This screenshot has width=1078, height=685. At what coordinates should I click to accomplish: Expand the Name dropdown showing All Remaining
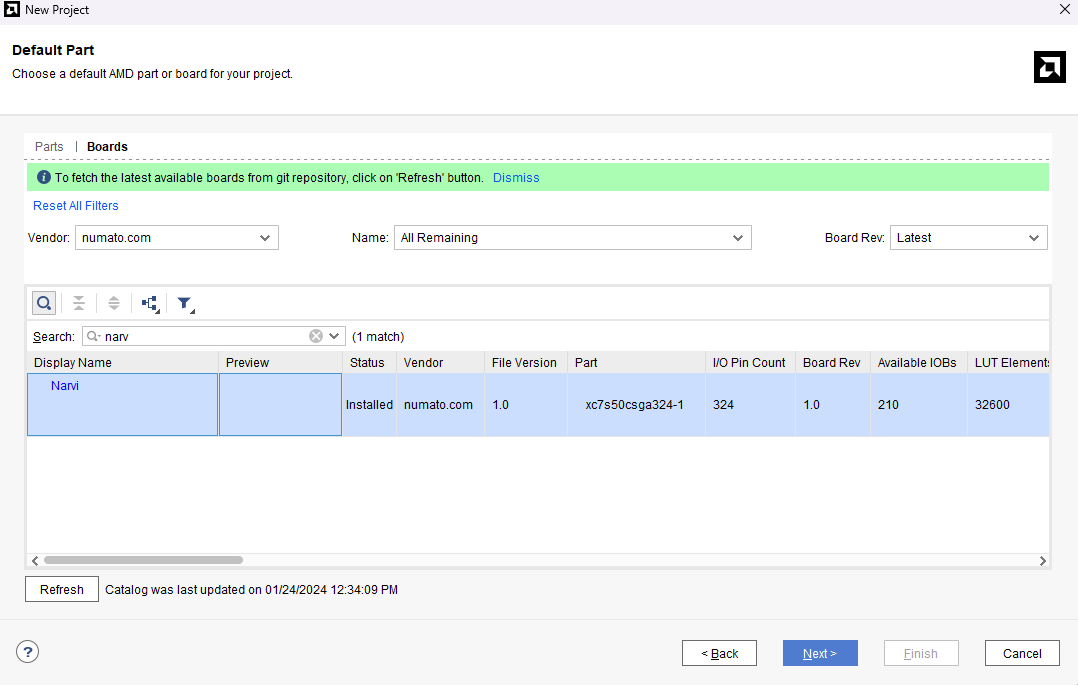[x=572, y=238]
